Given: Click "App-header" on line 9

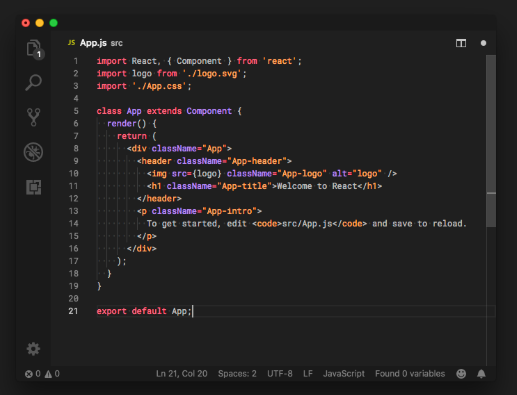Looking at the screenshot, I should point(257,161).
